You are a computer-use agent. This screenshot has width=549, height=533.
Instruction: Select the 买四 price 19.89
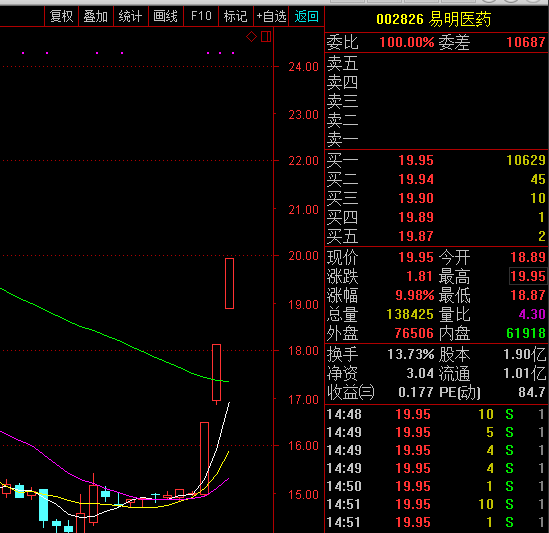coord(416,217)
